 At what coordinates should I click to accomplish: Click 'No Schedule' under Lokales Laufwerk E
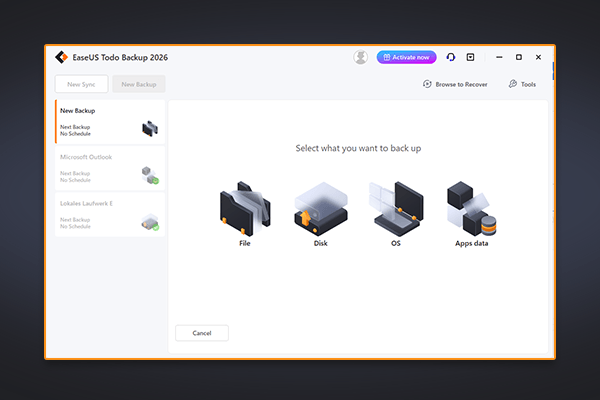[75, 227]
